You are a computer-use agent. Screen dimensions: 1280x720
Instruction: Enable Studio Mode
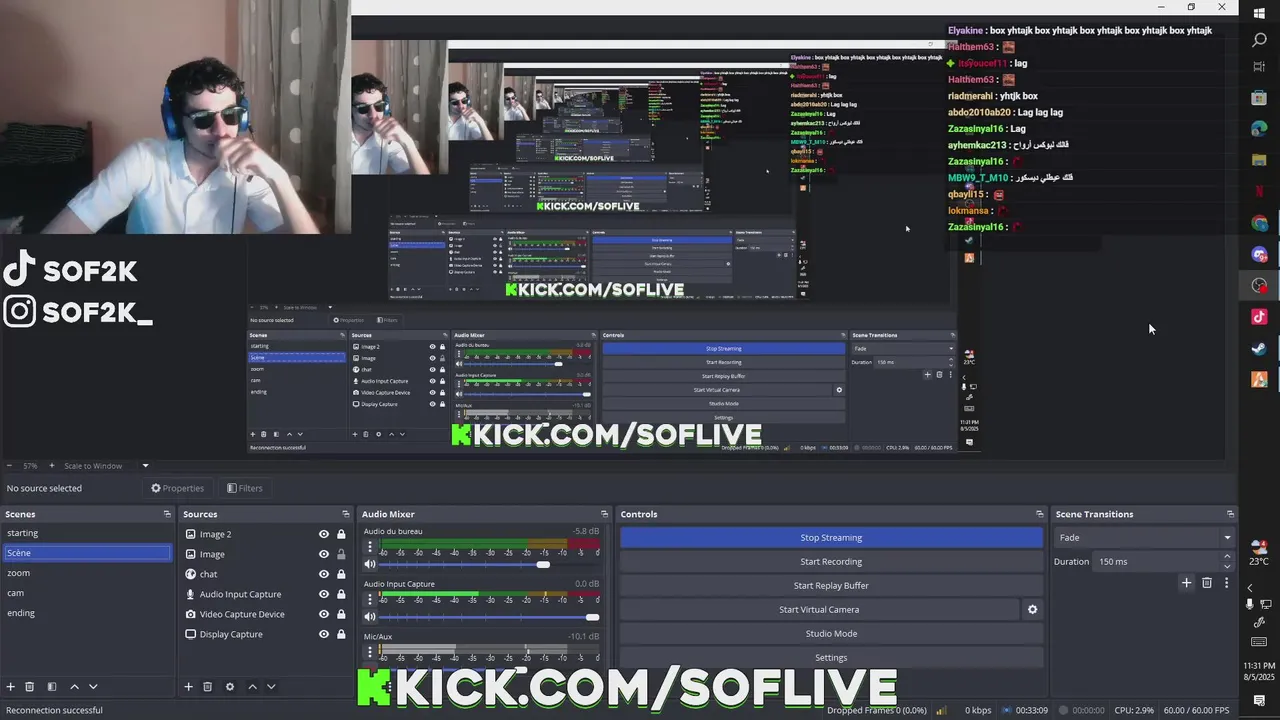click(x=831, y=633)
